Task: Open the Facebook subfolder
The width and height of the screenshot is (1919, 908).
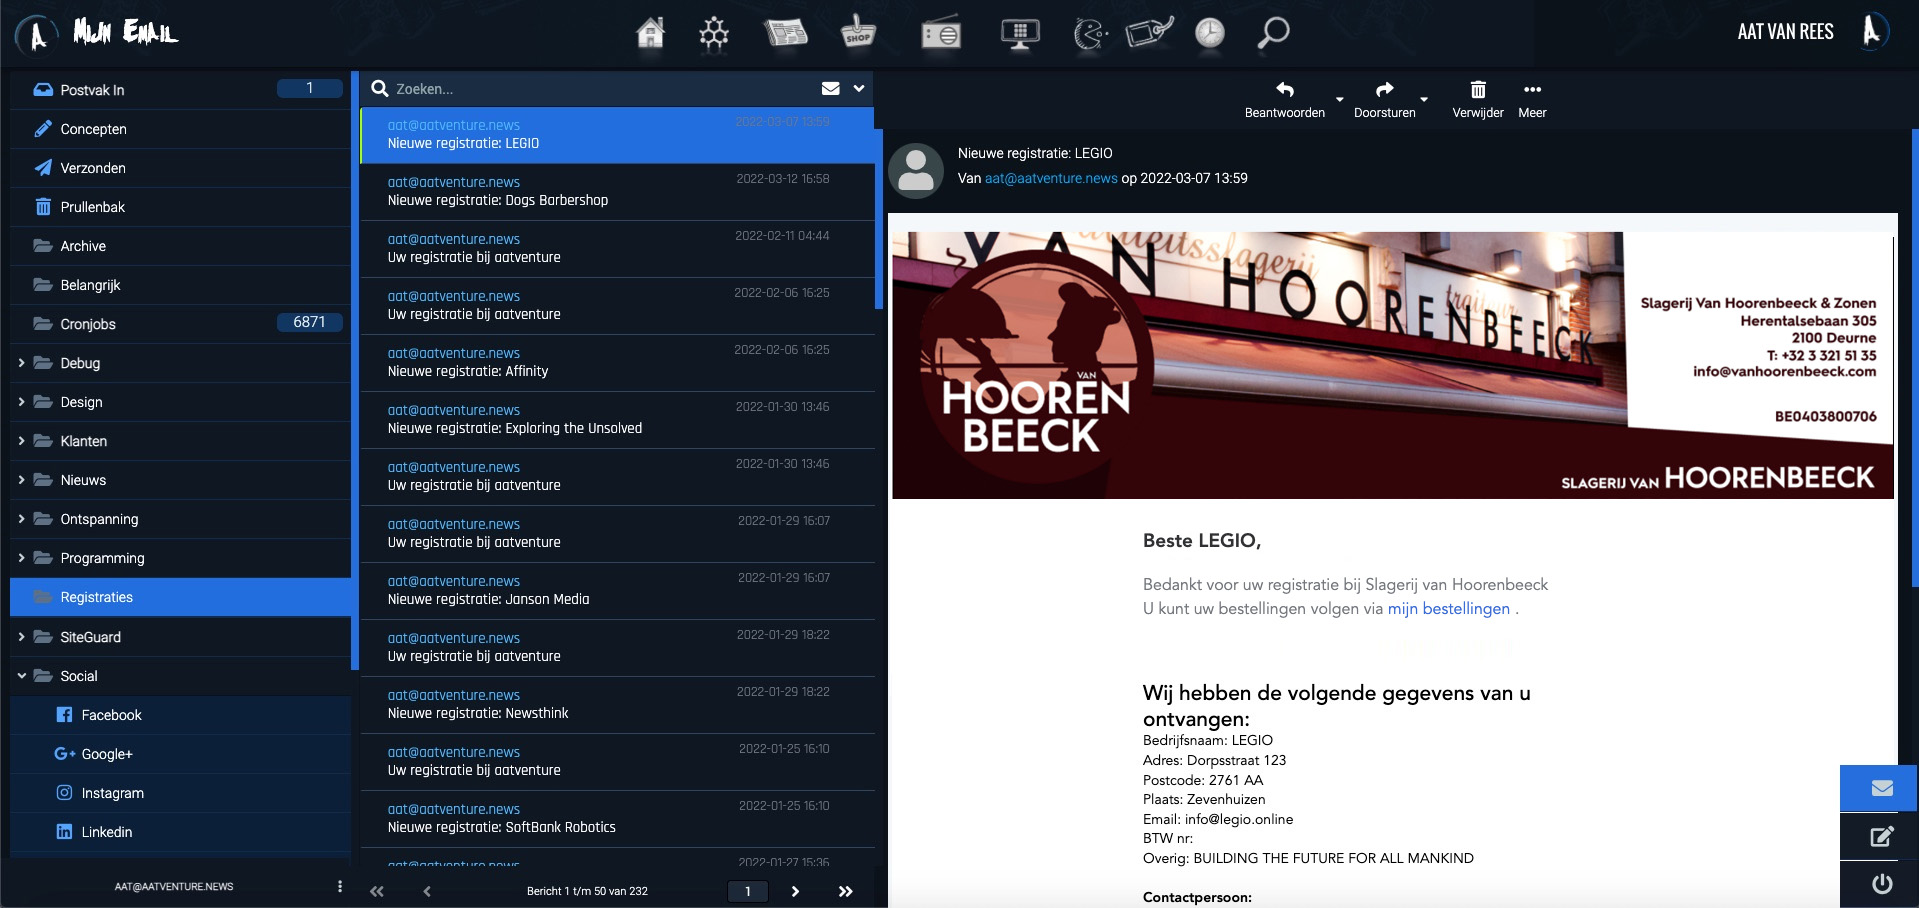Action: pyautogui.click(x=180, y=715)
